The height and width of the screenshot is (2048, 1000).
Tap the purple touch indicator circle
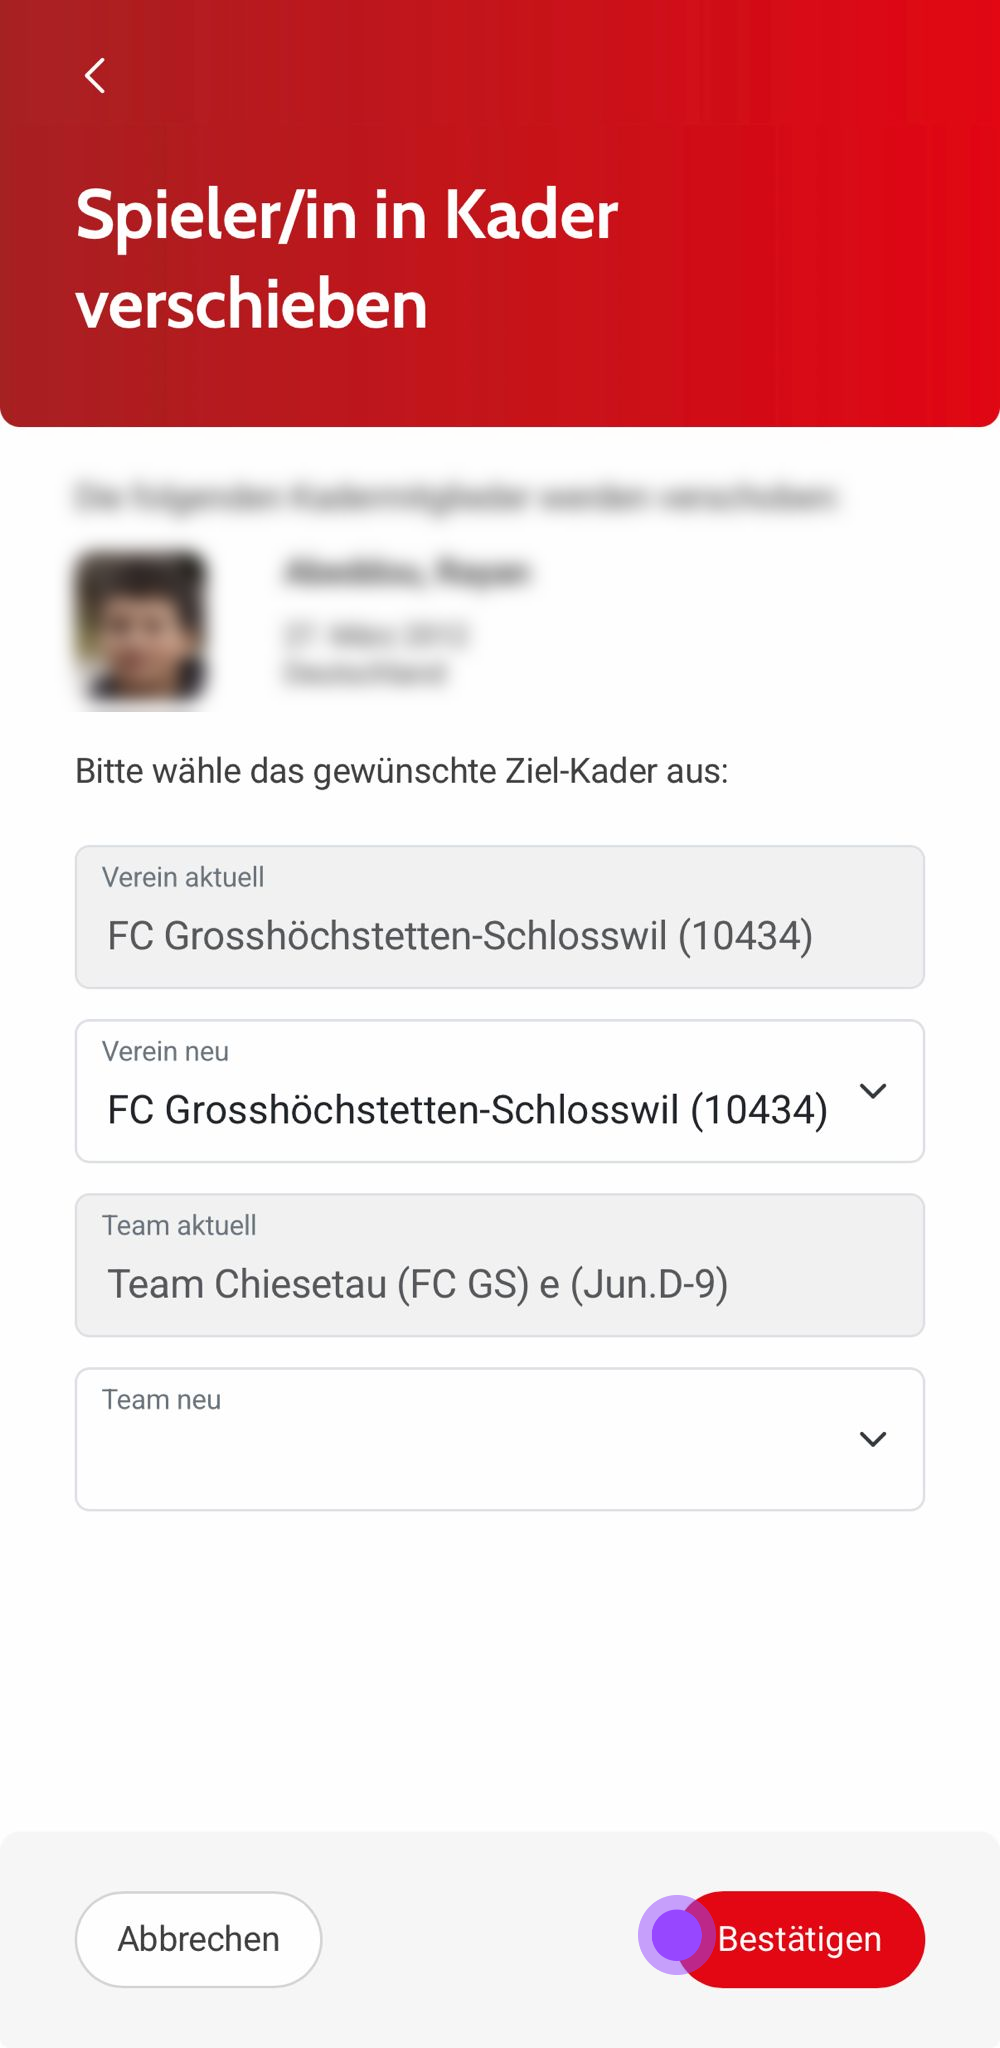point(677,1935)
